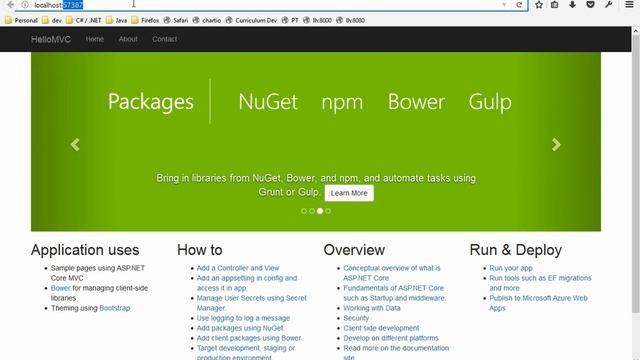Image resolution: width=640 pixels, height=360 pixels.
Task: Click the HelloMVC brand link
Action: click(51, 39)
